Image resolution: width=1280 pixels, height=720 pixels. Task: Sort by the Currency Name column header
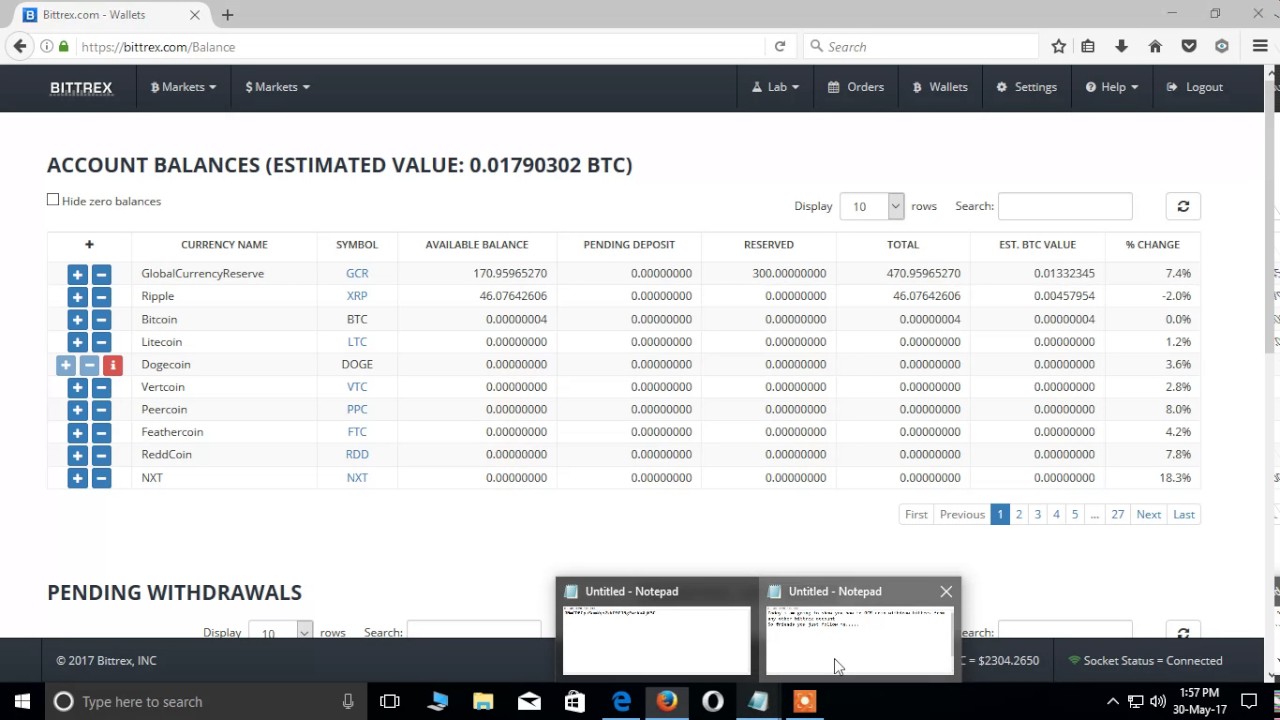click(x=224, y=244)
